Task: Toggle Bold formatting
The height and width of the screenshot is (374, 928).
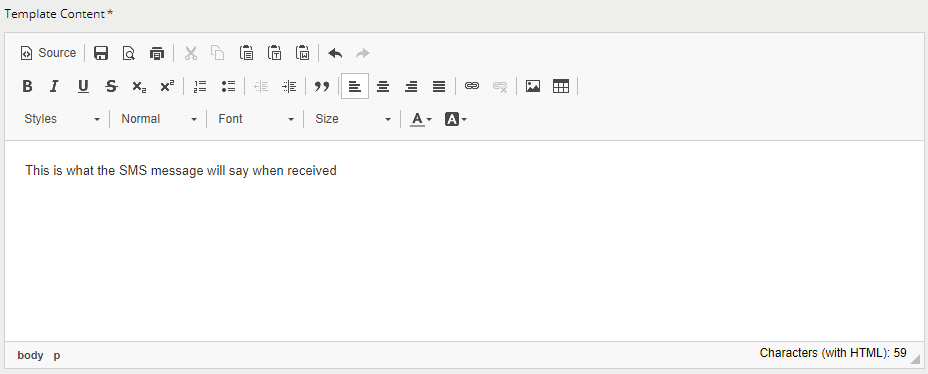Action: tap(27, 86)
